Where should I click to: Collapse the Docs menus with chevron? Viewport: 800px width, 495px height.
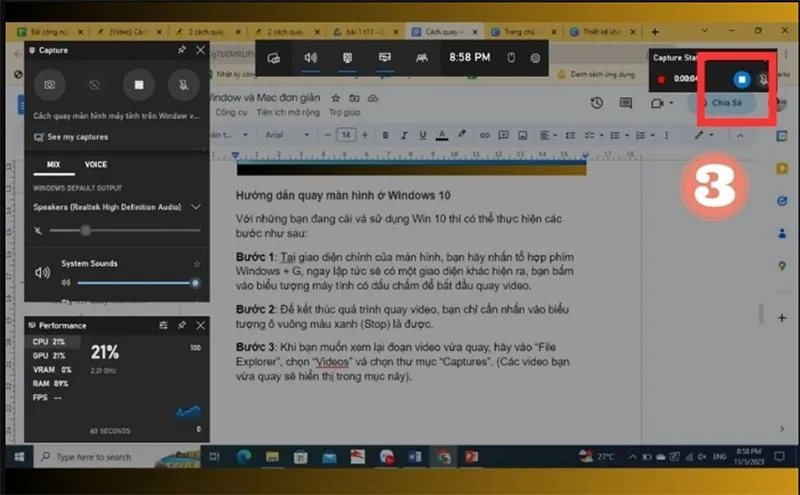[740, 136]
